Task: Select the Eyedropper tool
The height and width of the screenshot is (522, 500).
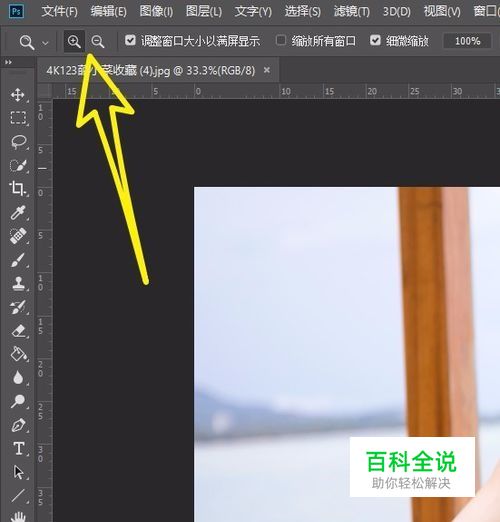Action: (x=18, y=213)
